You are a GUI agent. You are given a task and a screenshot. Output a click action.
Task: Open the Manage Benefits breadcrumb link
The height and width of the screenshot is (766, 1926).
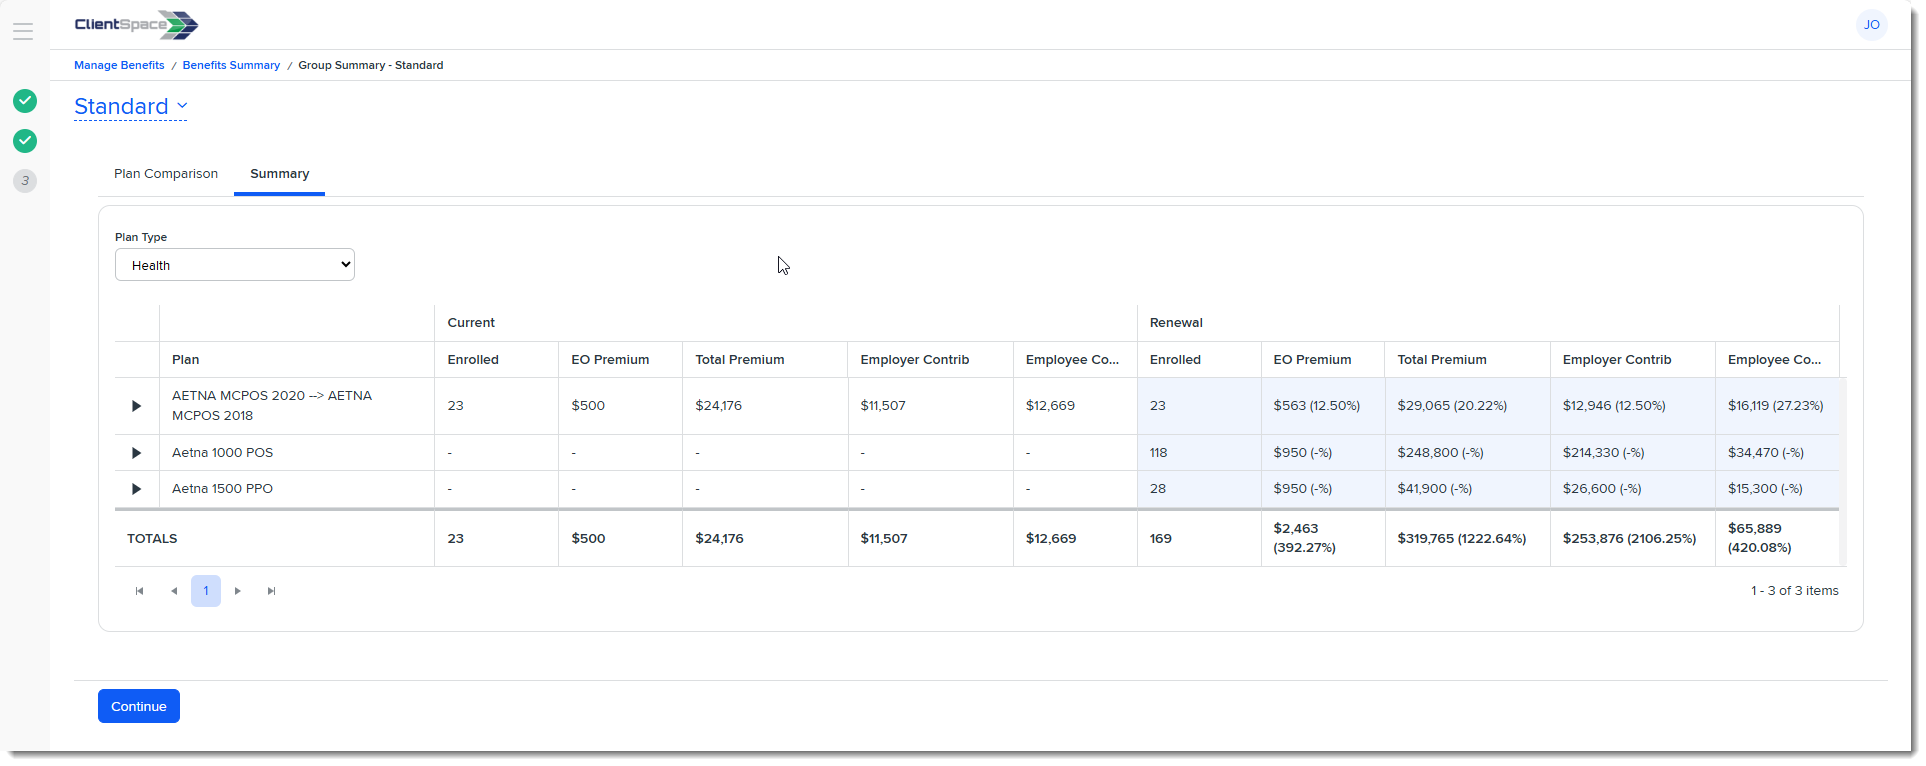tap(119, 65)
